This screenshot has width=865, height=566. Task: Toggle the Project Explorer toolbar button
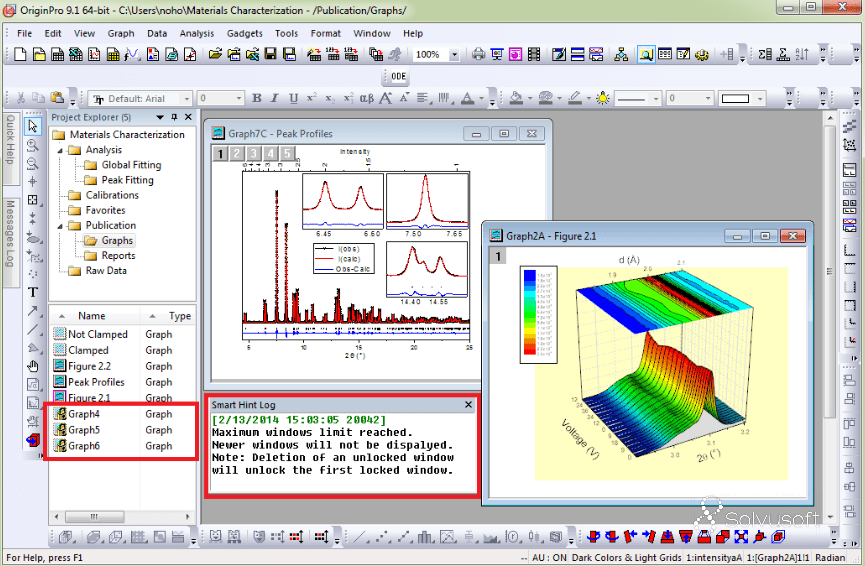coord(646,54)
